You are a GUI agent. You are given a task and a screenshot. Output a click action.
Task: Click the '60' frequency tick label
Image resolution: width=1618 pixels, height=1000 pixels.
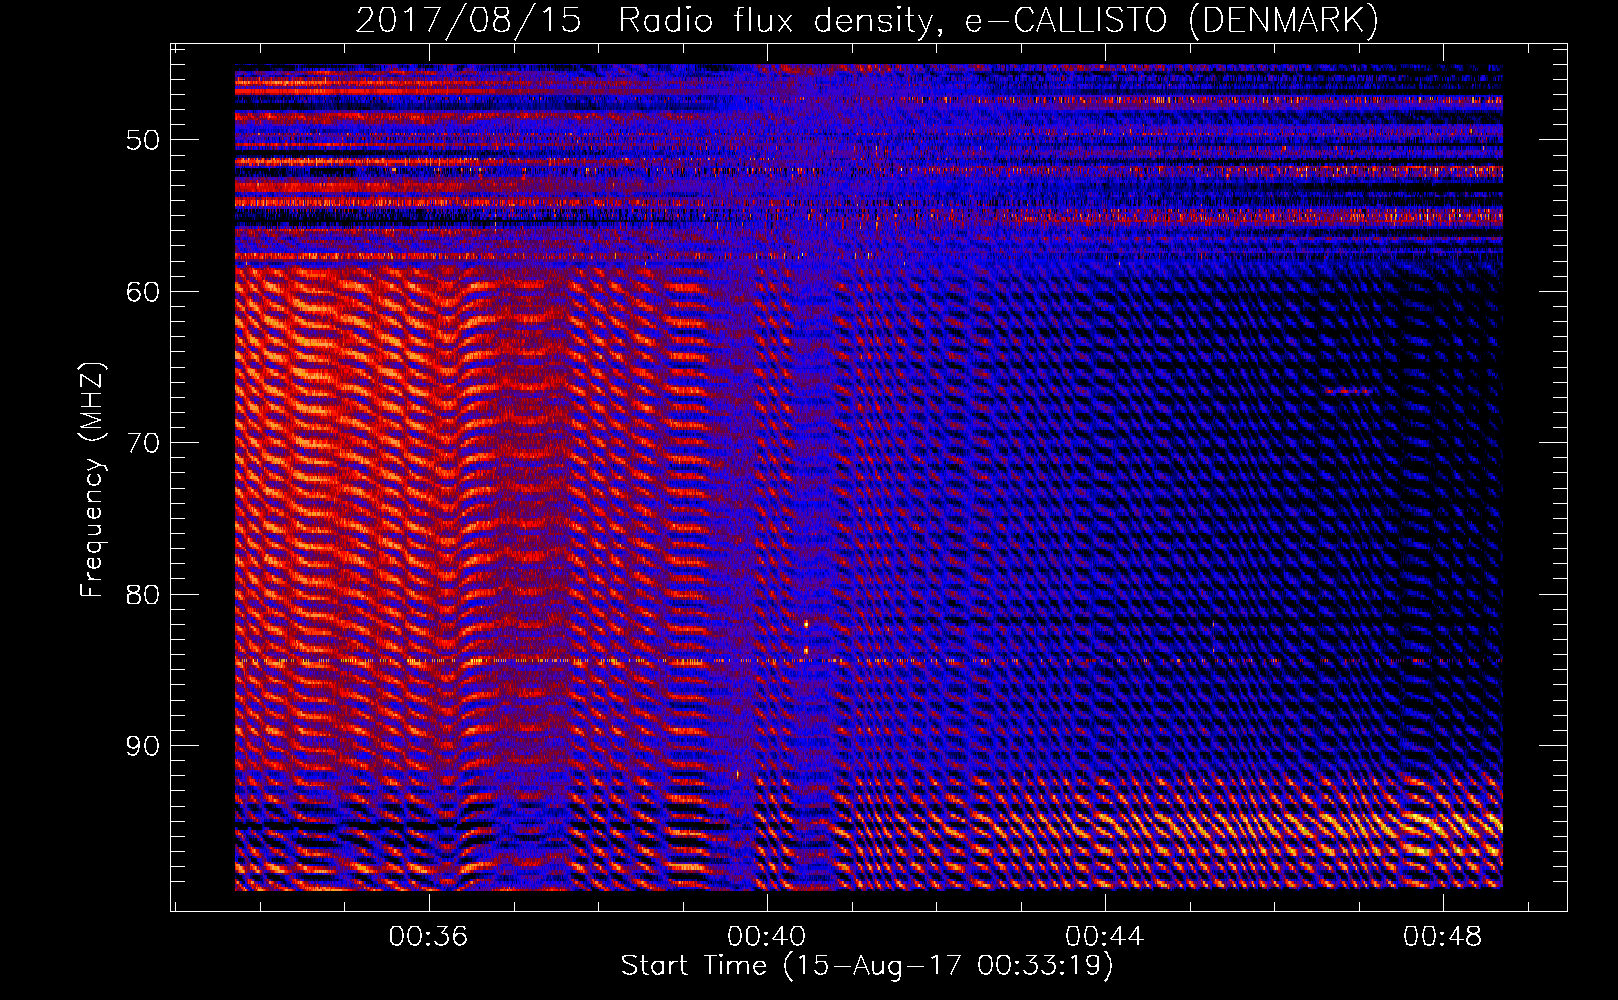point(143,292)
